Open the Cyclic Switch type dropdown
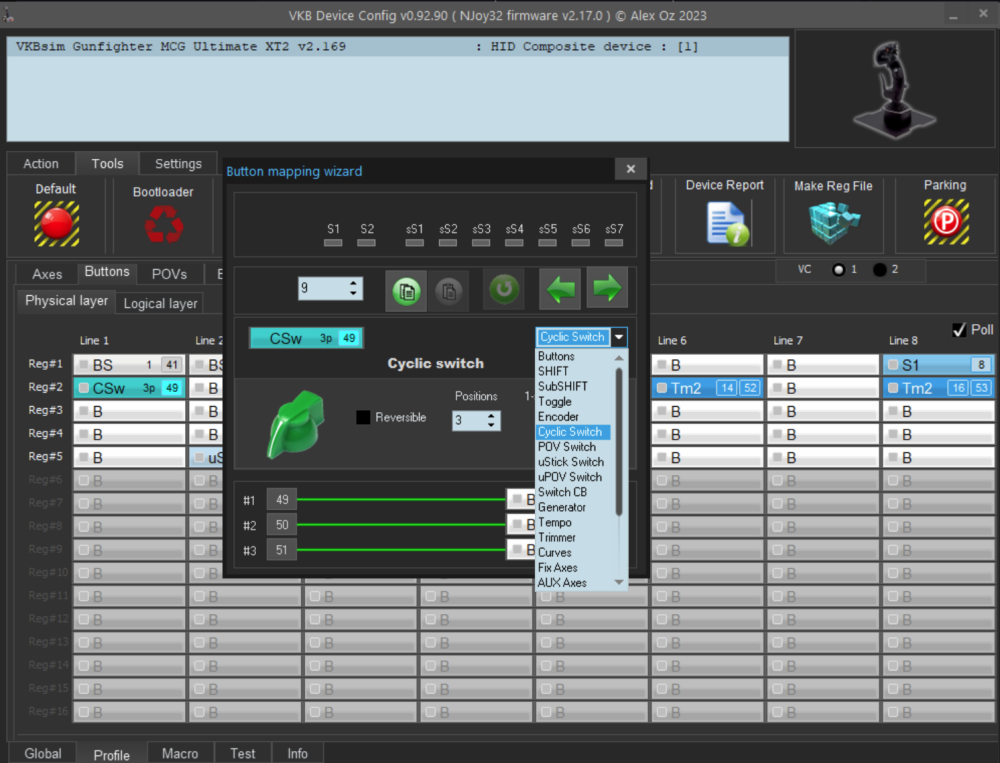 click(620, 337)
